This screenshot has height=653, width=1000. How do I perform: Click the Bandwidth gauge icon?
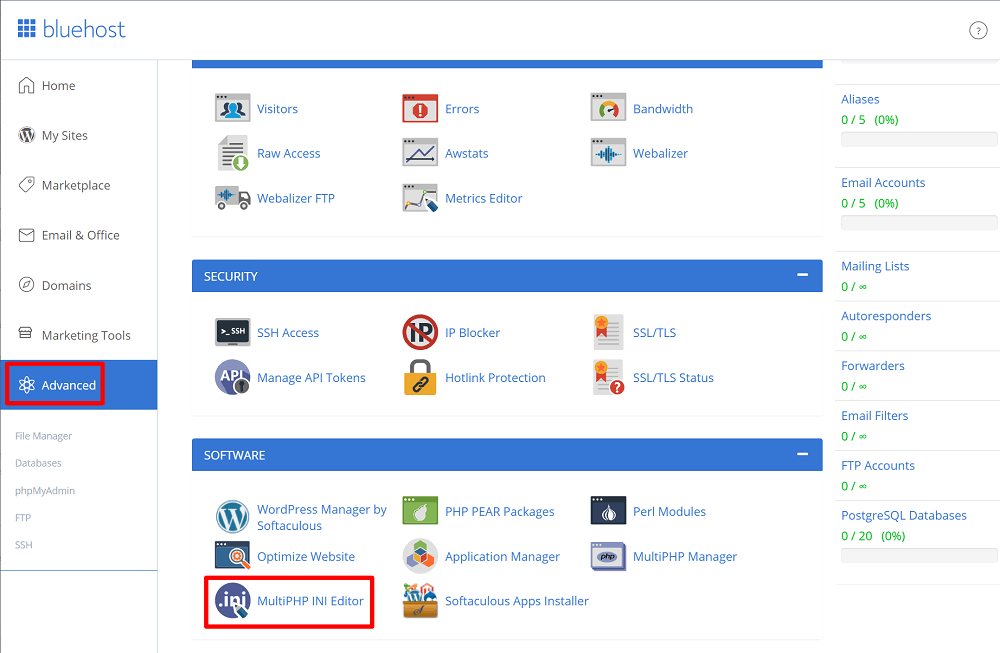click(x=608, y=108)
